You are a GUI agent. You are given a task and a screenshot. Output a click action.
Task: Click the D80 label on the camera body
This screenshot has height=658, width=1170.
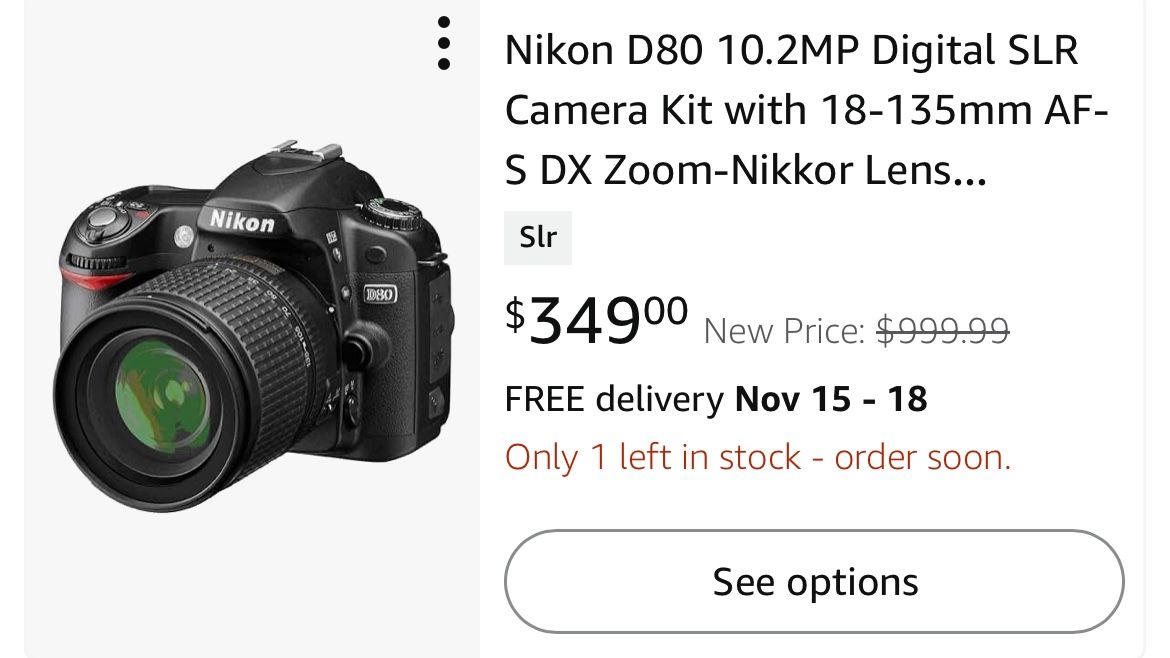(x=382, y=292)
